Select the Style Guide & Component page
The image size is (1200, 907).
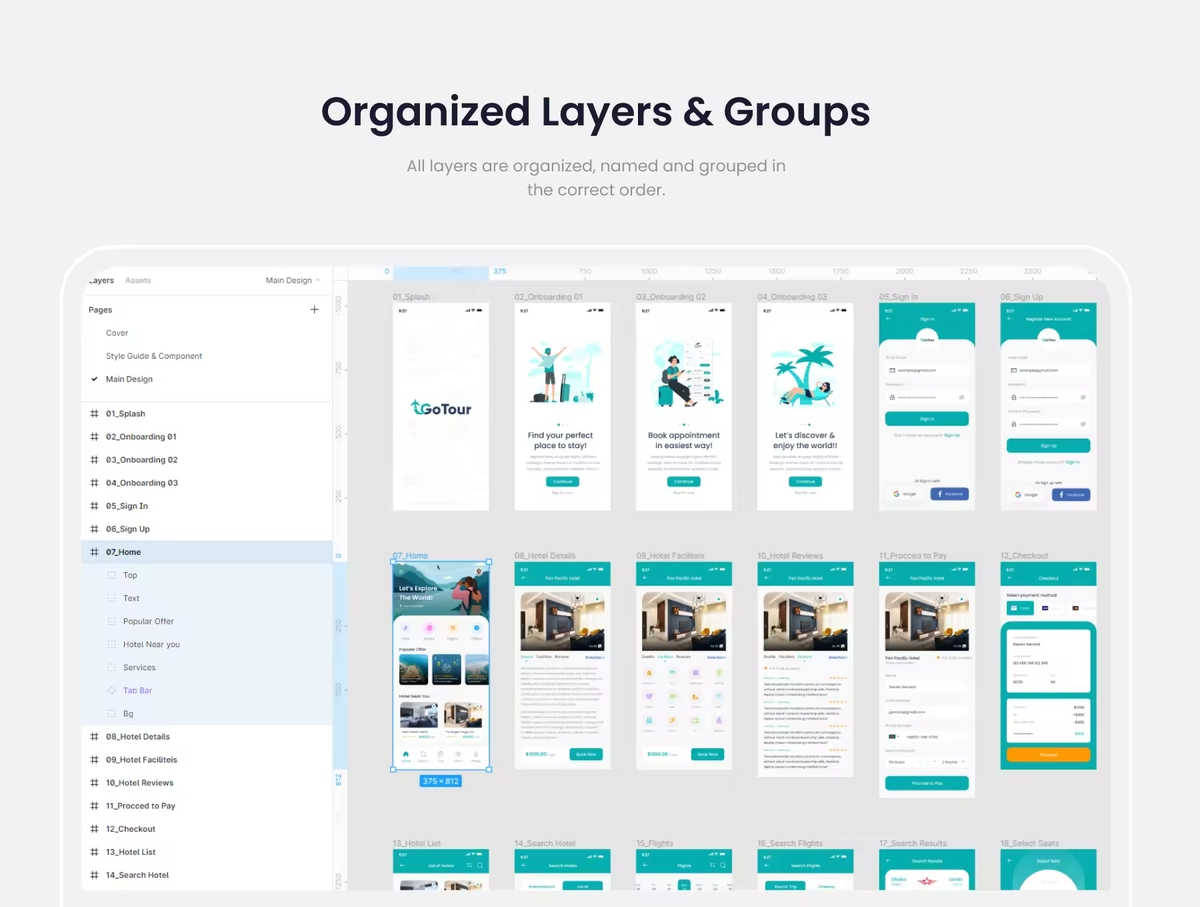pyautogui.click(x=154, y=356)
